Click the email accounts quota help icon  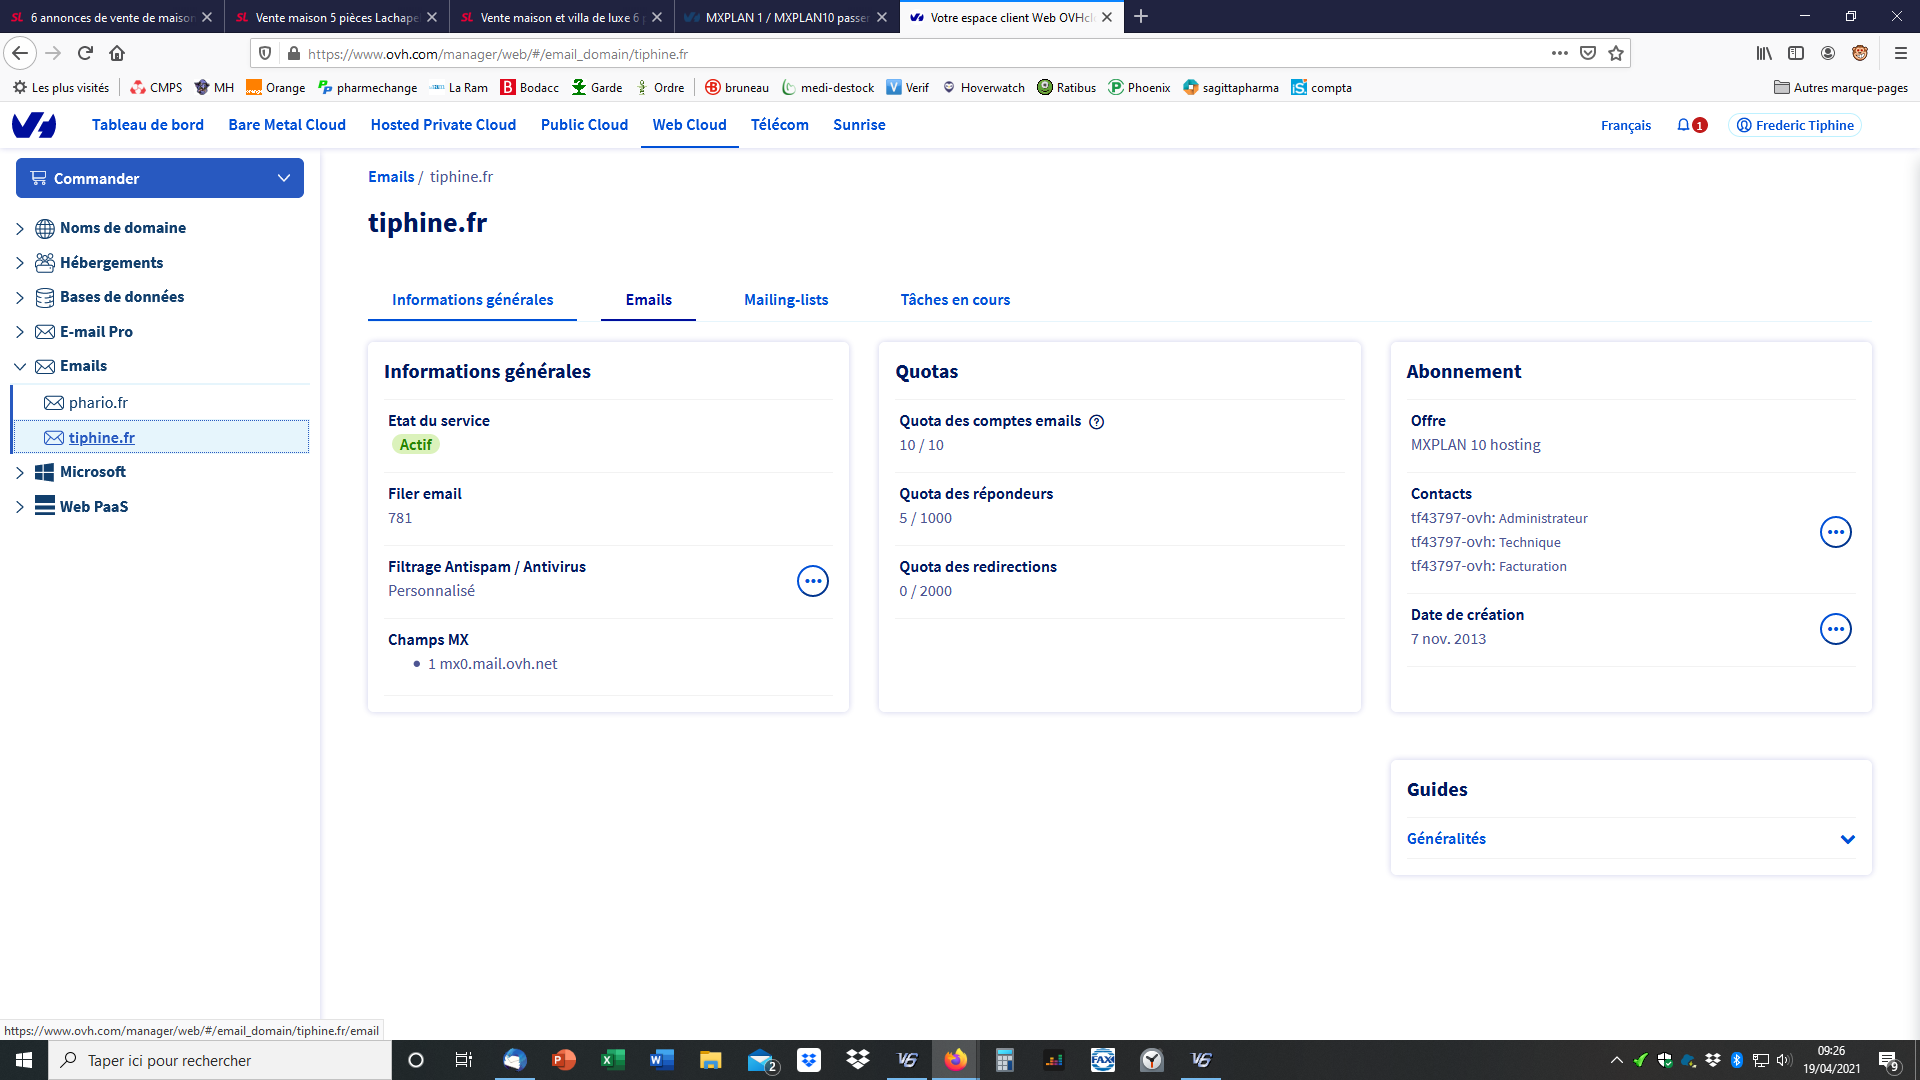(1096, 422)
